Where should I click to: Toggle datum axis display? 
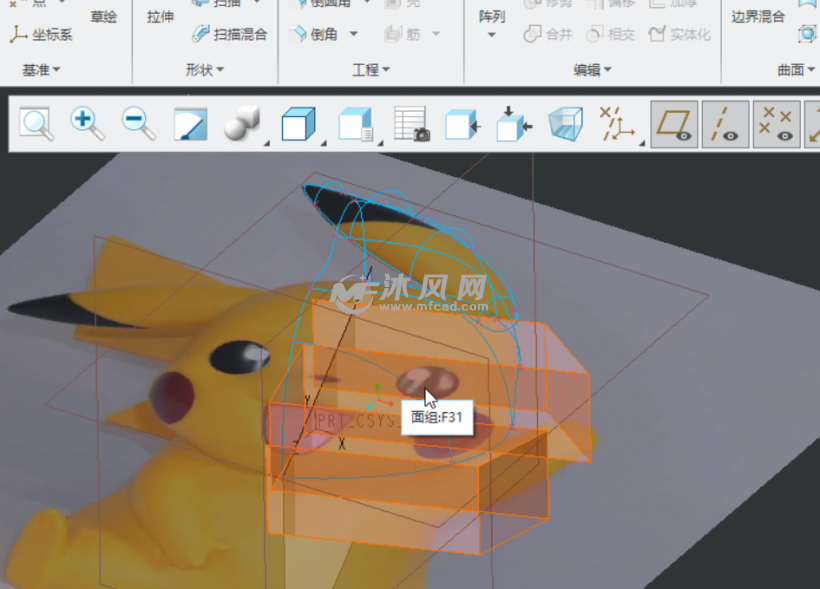tap(725, 124)
